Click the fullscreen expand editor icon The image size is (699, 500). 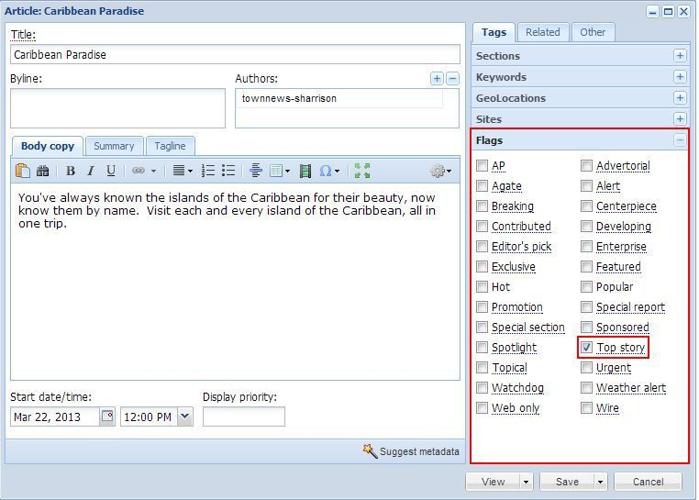362,171
